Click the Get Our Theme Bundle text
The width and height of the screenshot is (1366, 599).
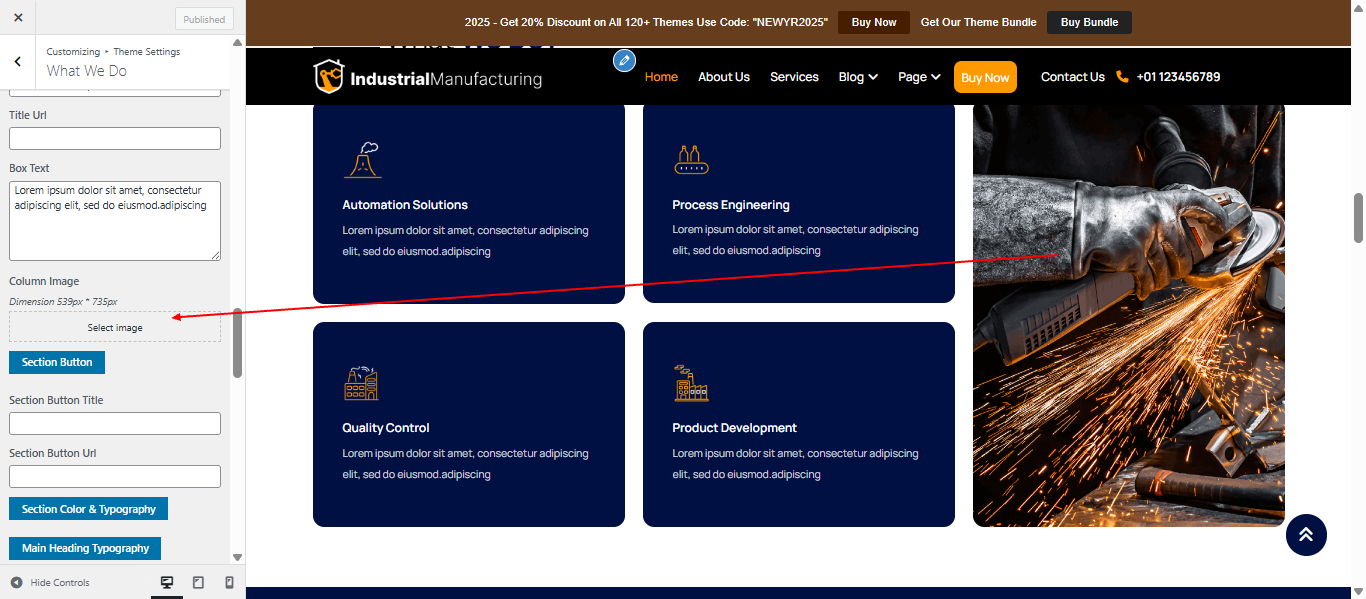[x=978, y=22]
